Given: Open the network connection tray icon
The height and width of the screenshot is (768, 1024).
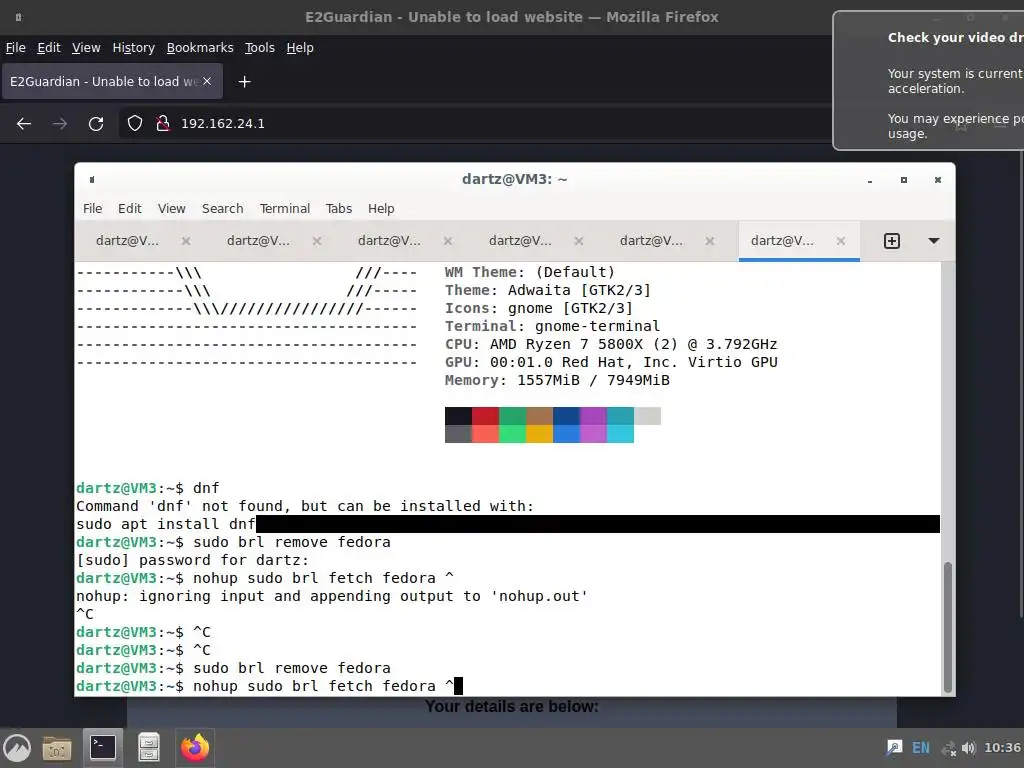Looking at the screenshot, I should click(x=948, y=748).
